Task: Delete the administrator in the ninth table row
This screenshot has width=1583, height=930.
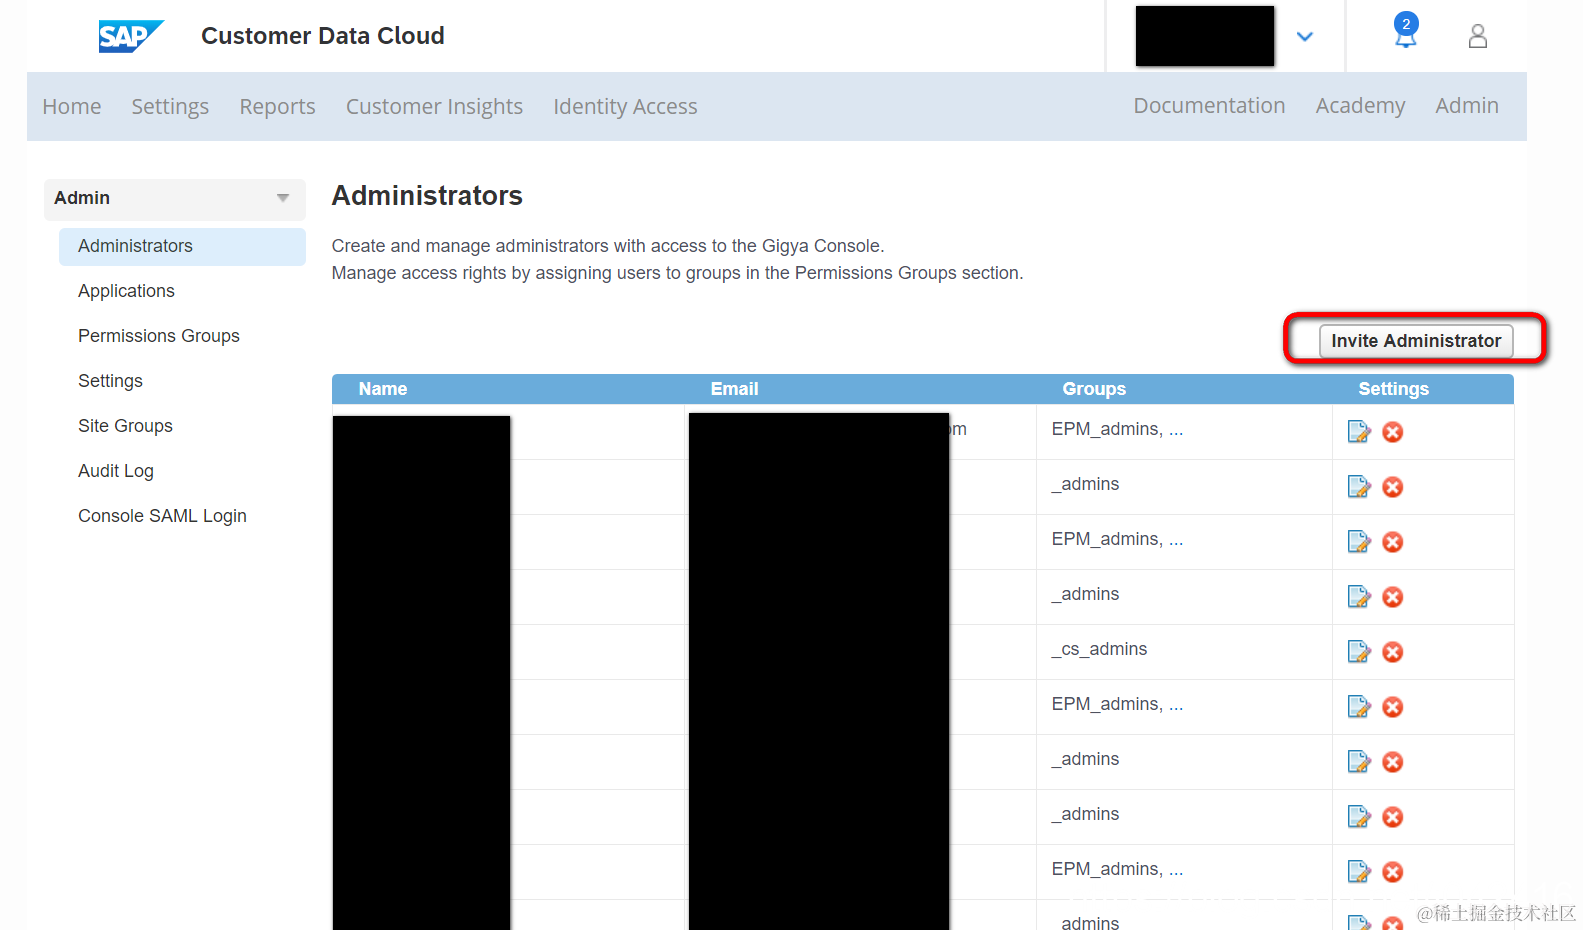Action: point(1392,872)
